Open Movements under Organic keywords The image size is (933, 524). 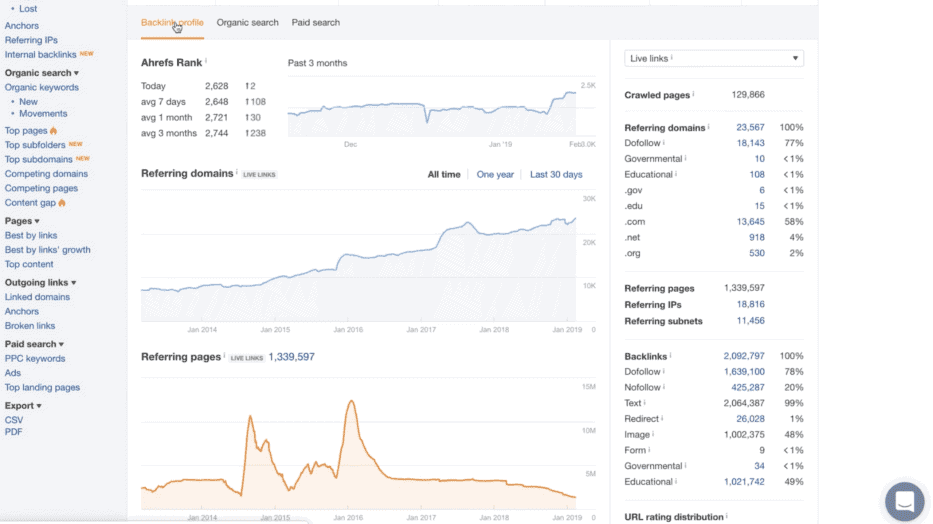43,114
